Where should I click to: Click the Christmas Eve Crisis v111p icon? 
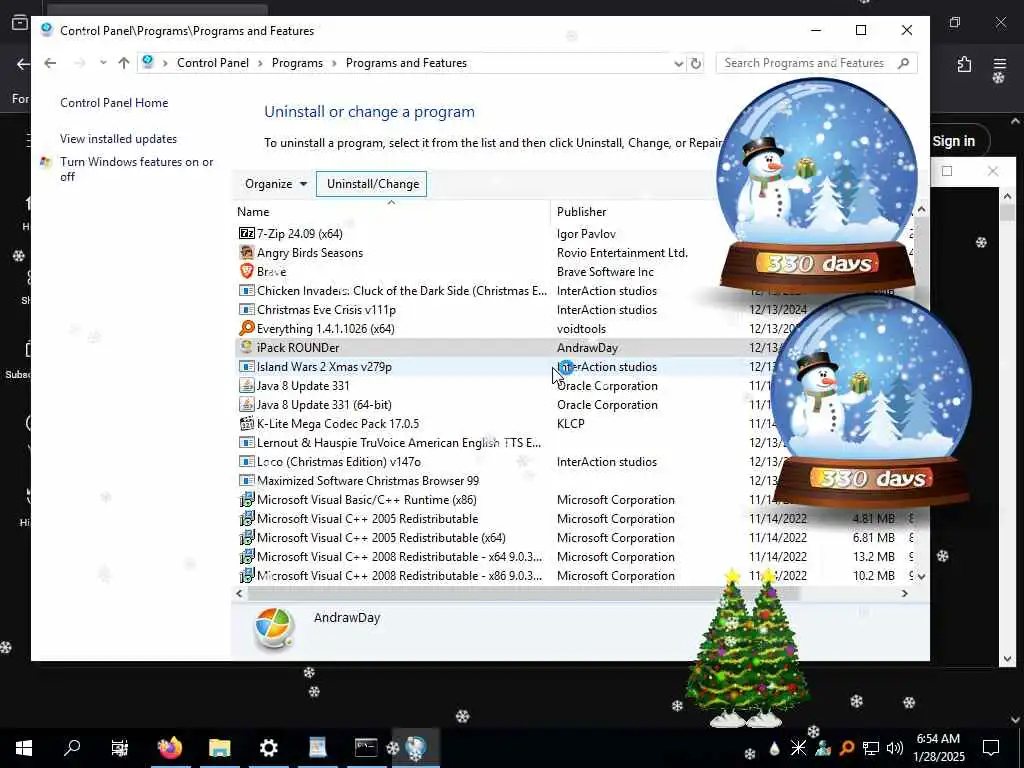246,309
